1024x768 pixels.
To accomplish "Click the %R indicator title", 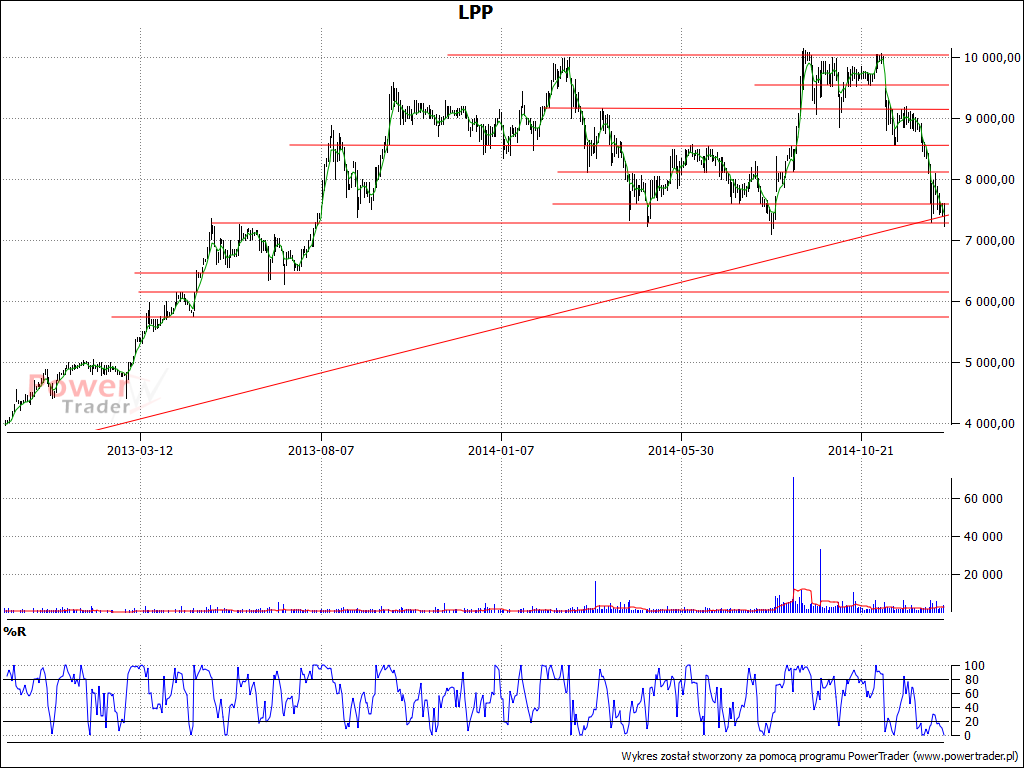I will point(14,632).
